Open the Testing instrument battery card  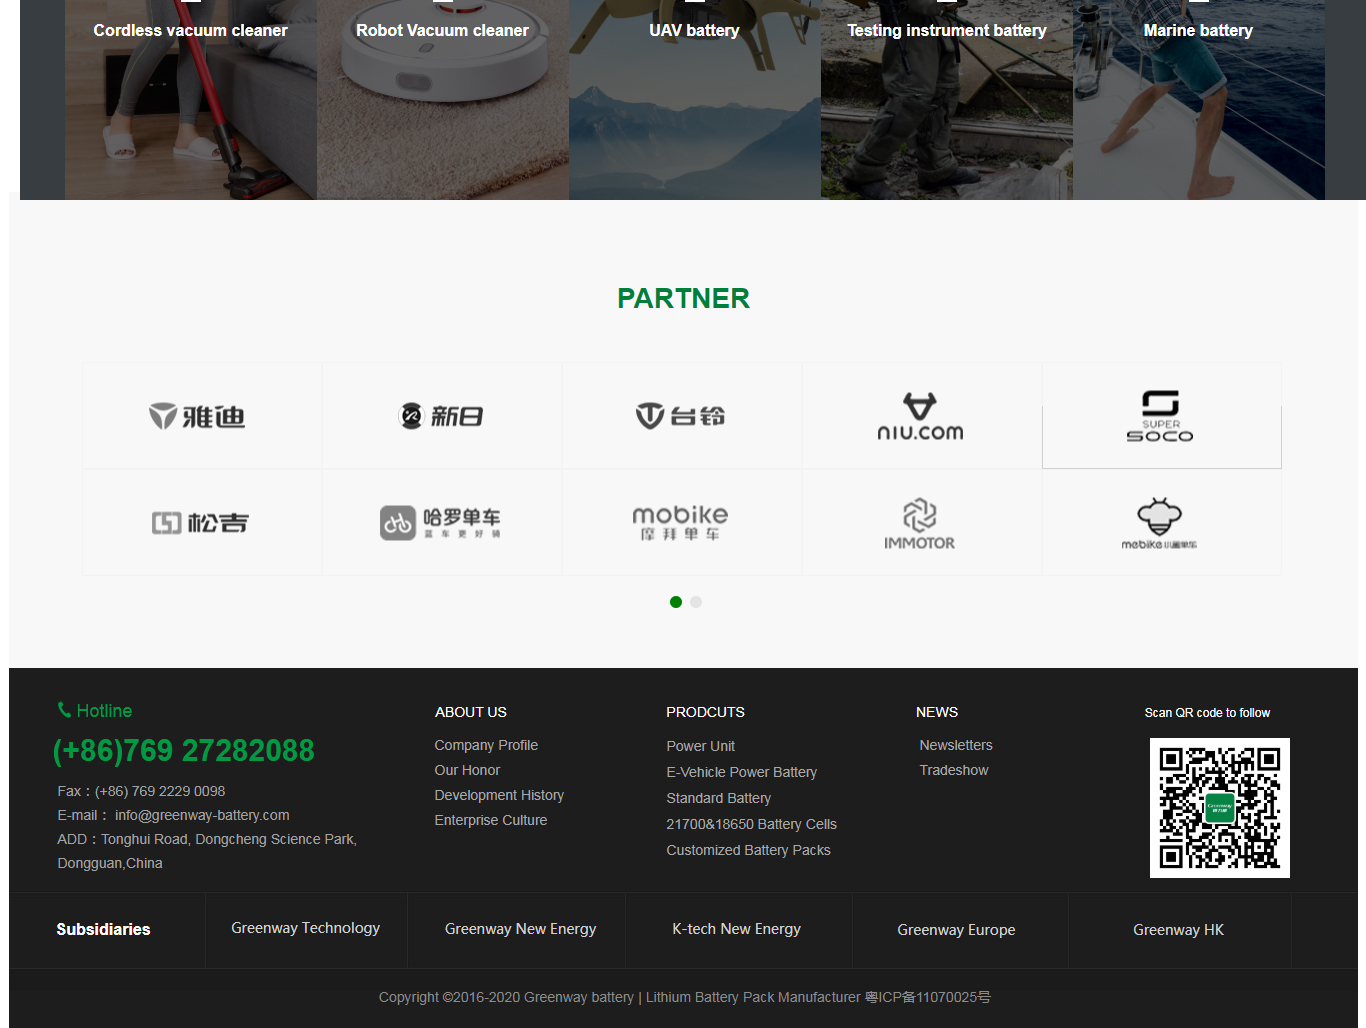point(947,100)
